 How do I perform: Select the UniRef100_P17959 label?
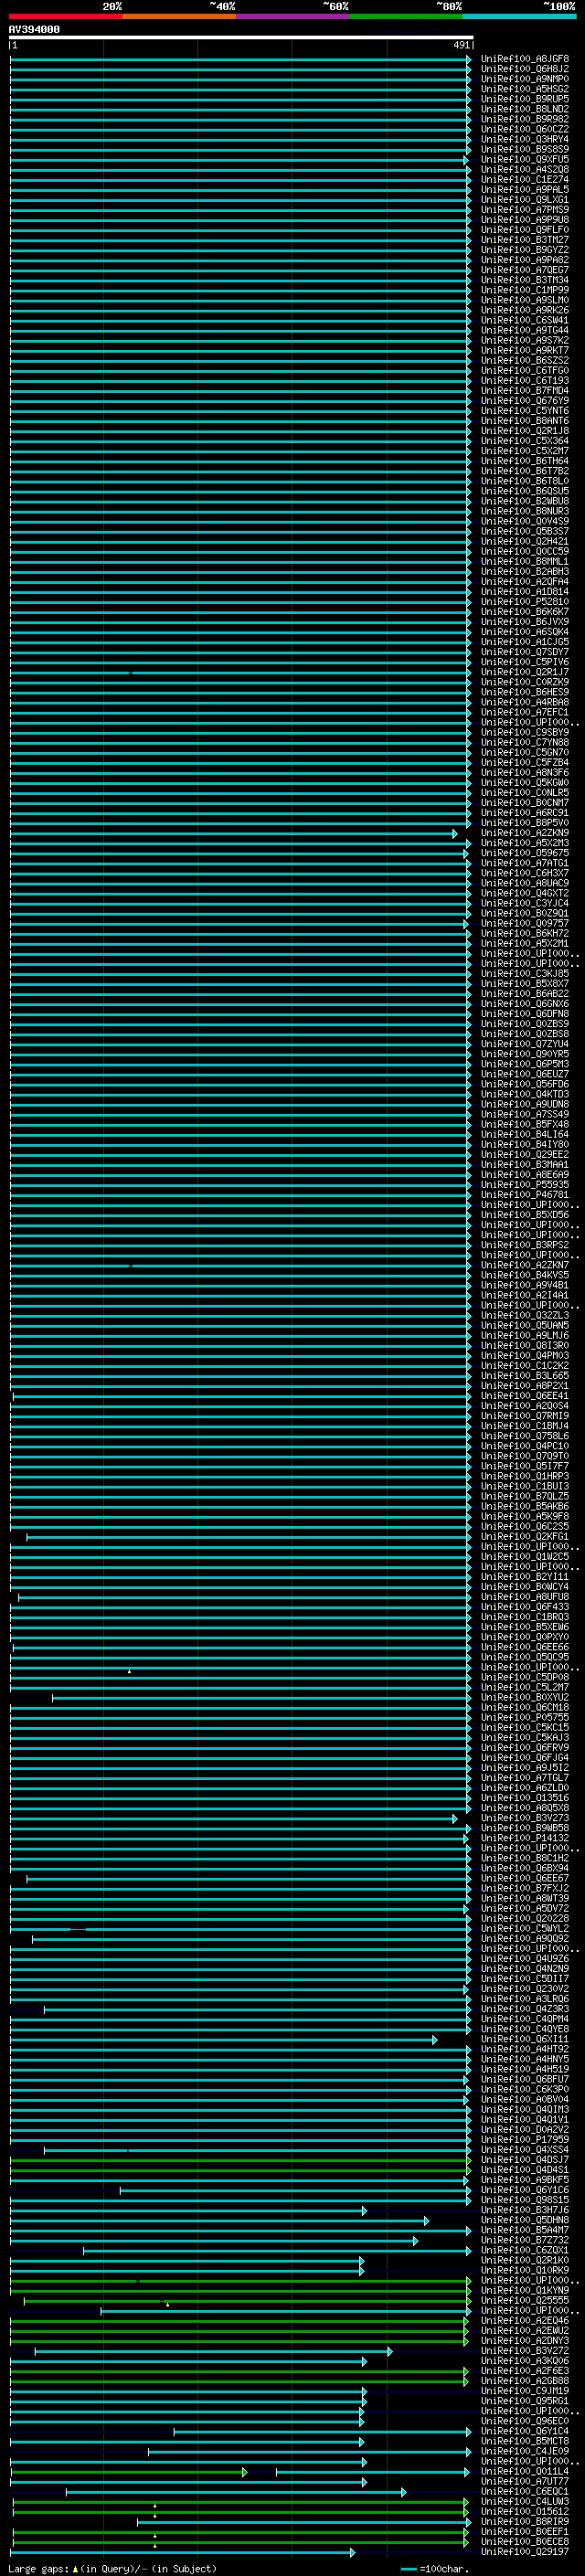pyautogui.click(x=525, y=2140)
